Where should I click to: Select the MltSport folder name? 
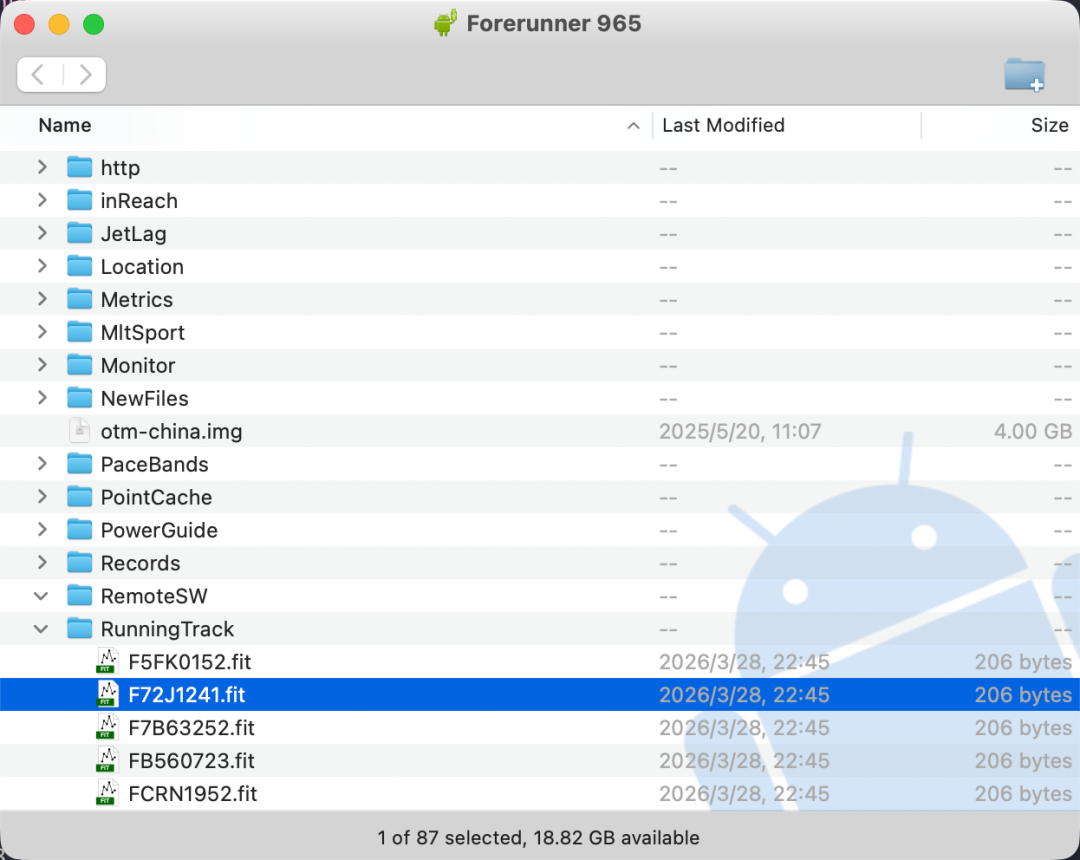(x=143, y=333)
